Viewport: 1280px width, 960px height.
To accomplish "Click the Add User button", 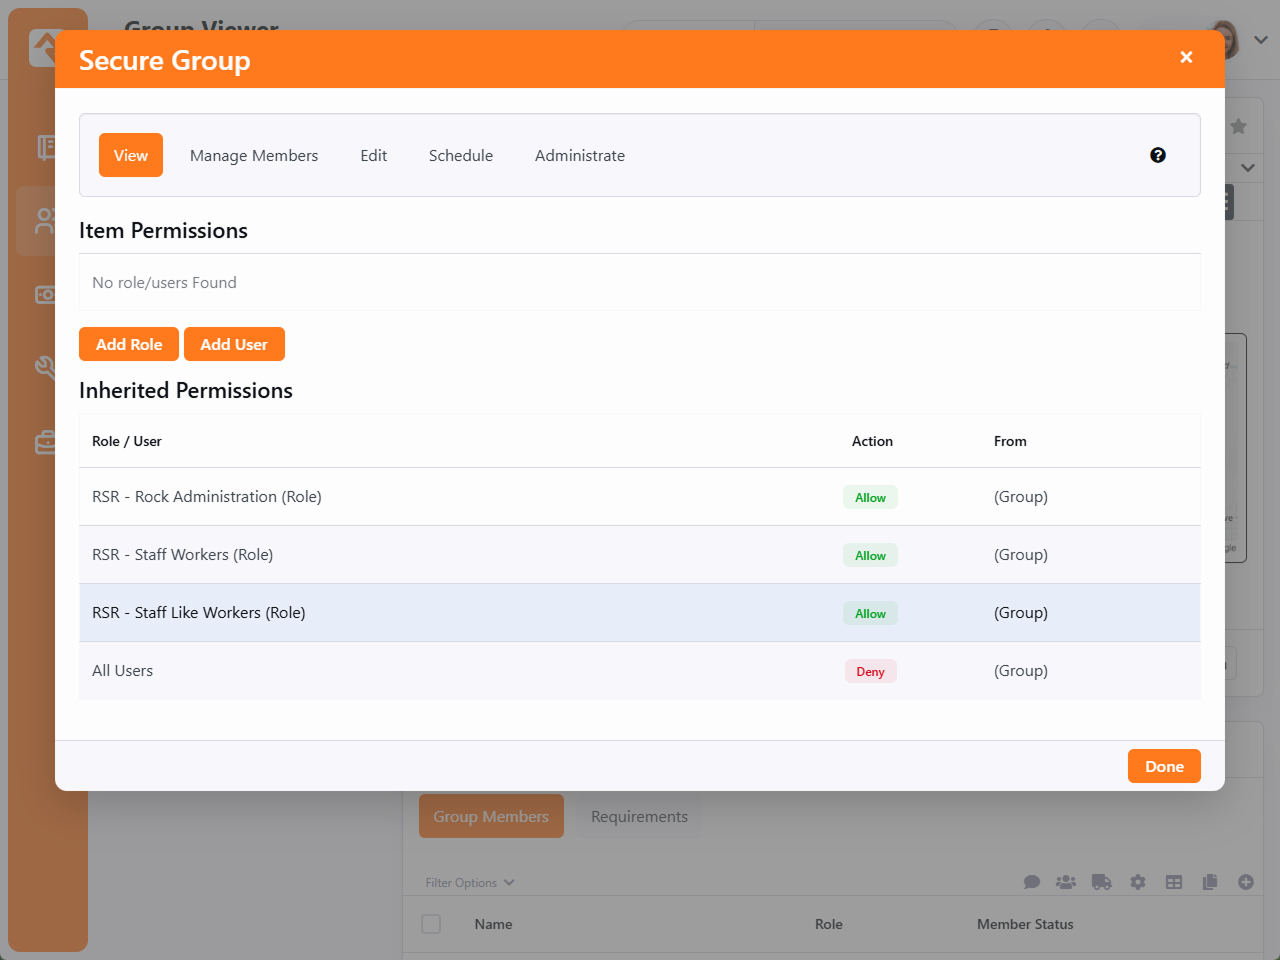I will [234, 344].
